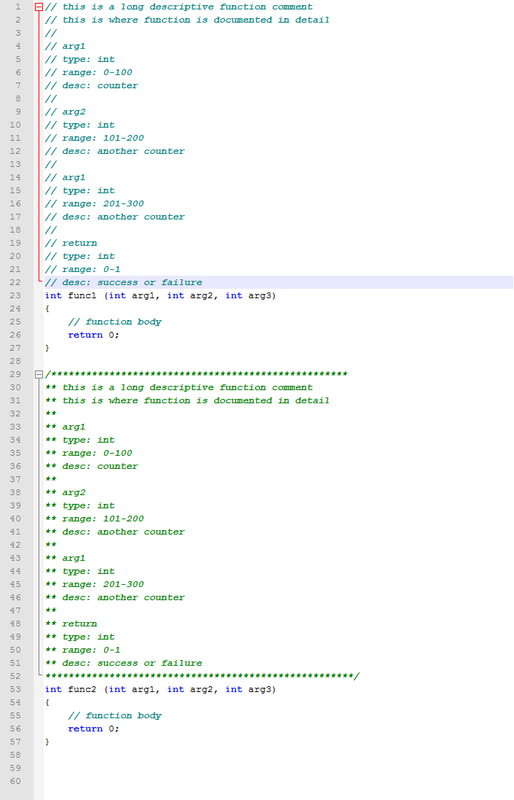Viewport: 514px width, 800px height.
Task: Click '// return' comment on line 19
Action: pos(71,243)
